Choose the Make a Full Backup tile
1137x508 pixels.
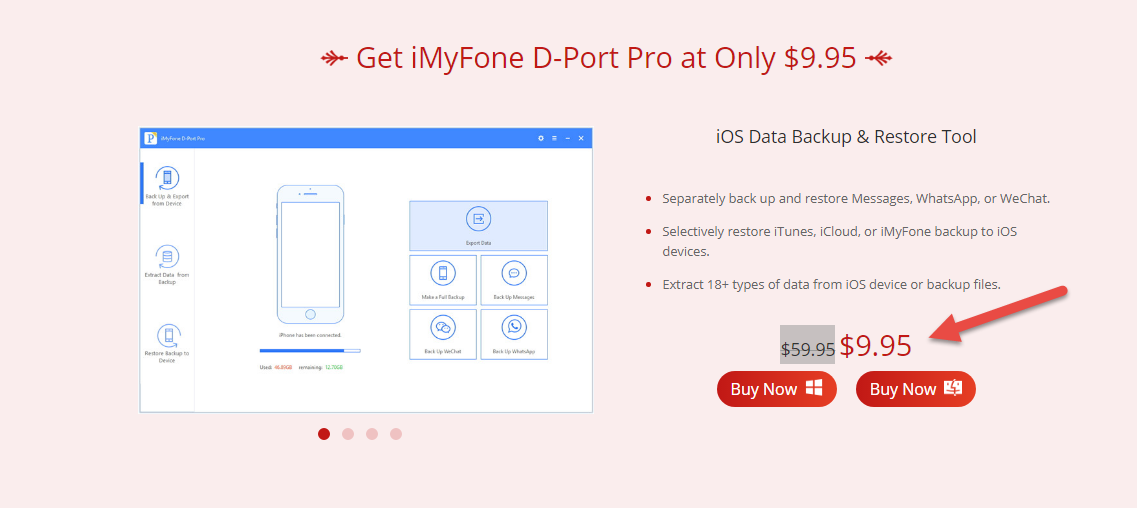[443, 273]
